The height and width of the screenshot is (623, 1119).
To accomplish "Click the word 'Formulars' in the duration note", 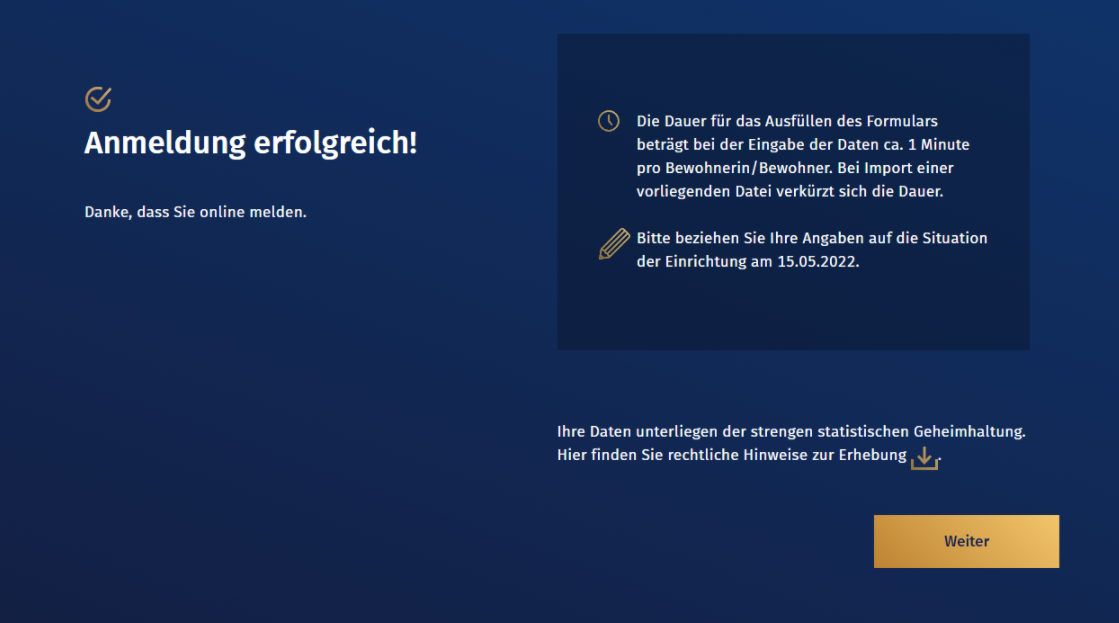I will click(903, 121).
